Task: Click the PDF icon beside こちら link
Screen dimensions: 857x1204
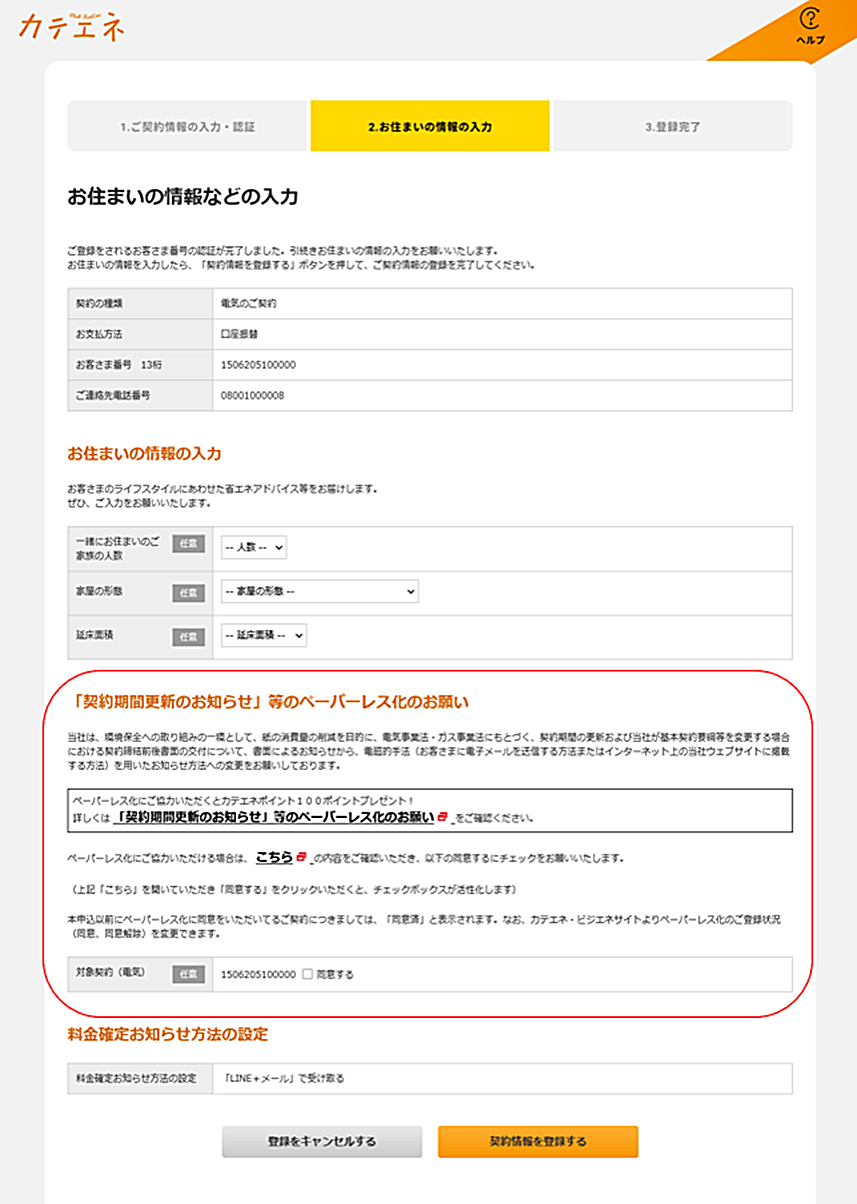Action: tap(300, 857)
